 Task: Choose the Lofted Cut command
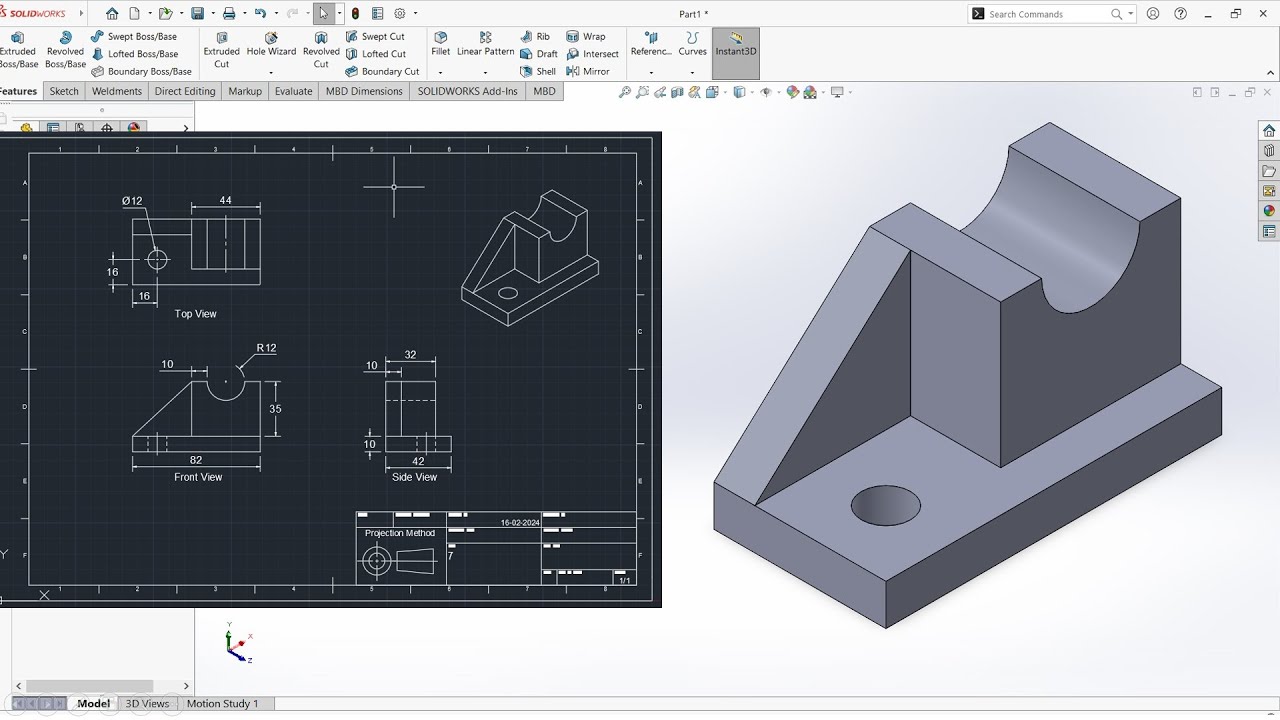tap(375, 54)
